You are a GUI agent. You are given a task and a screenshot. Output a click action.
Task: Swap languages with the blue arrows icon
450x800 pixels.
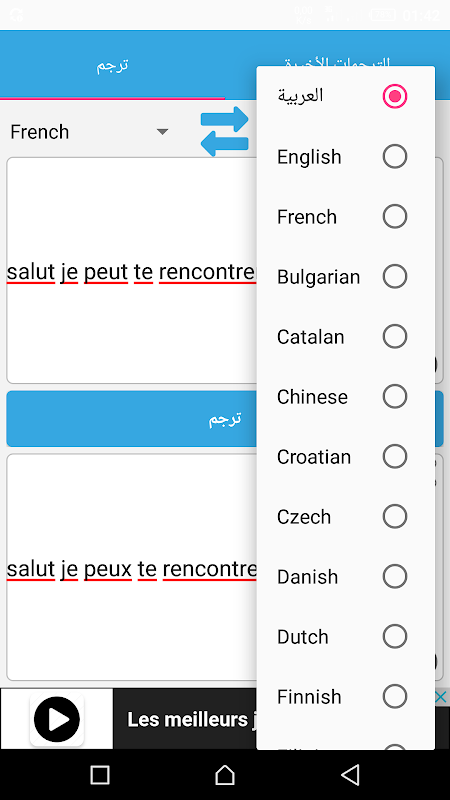pos(224,132)
